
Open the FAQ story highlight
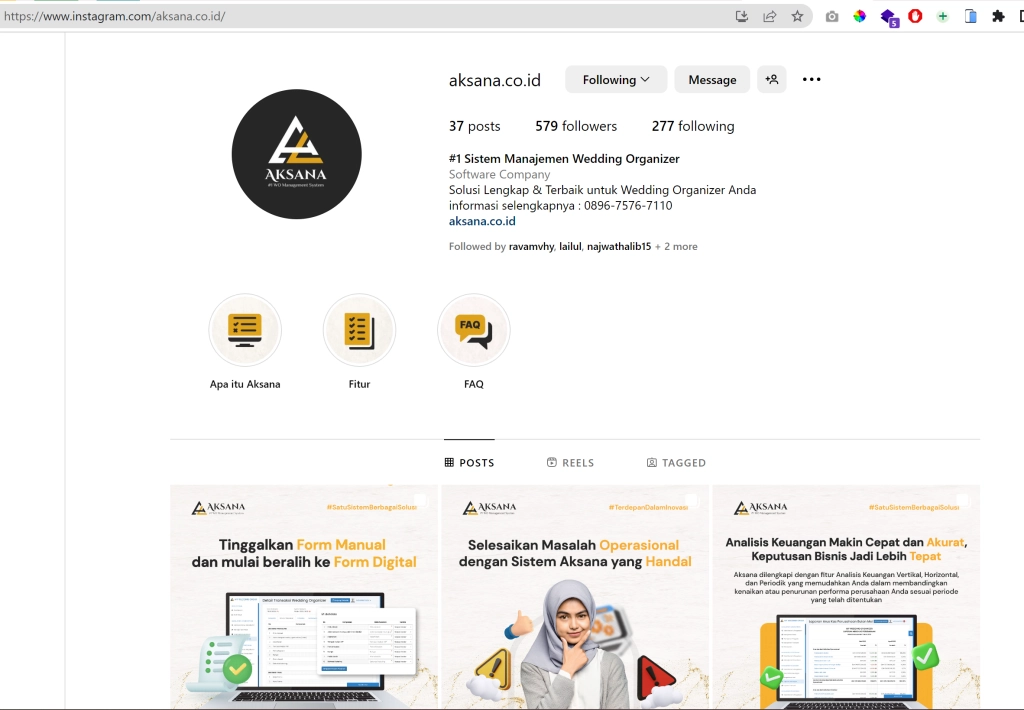click(474, 331)
